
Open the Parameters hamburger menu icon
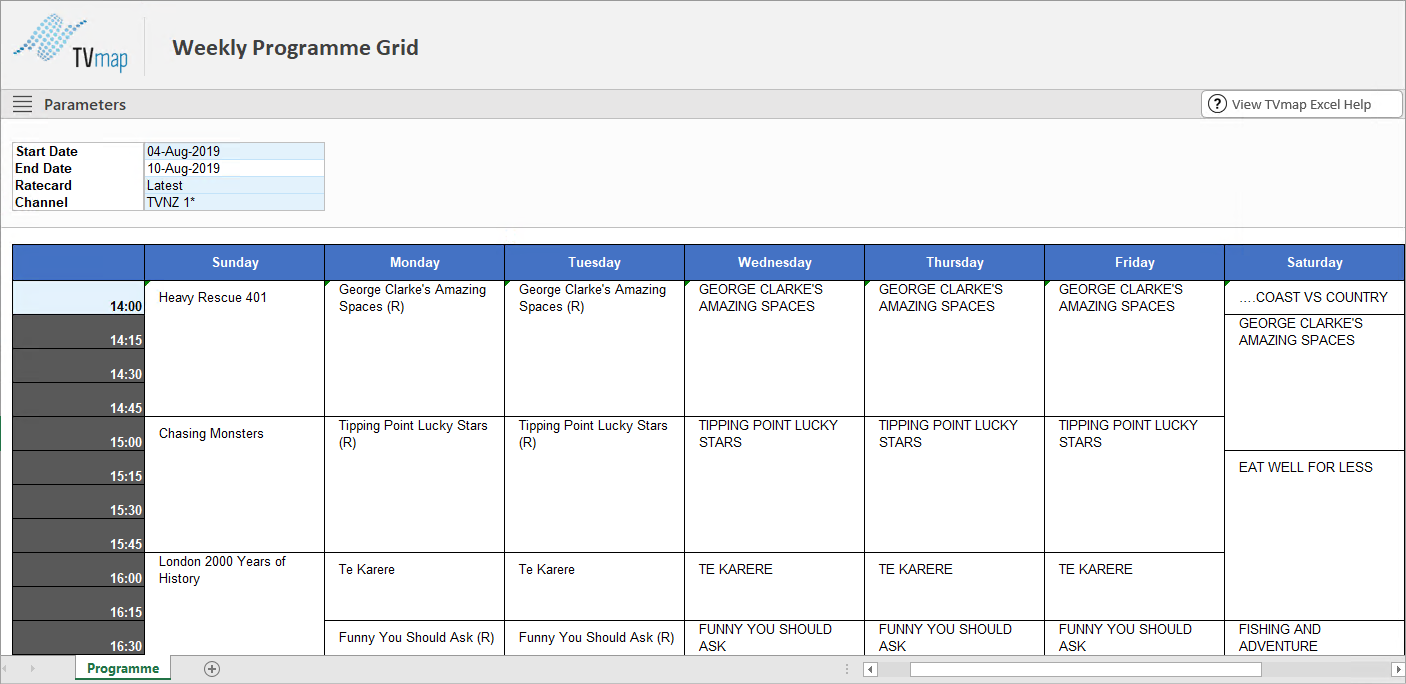click(22, 104)
